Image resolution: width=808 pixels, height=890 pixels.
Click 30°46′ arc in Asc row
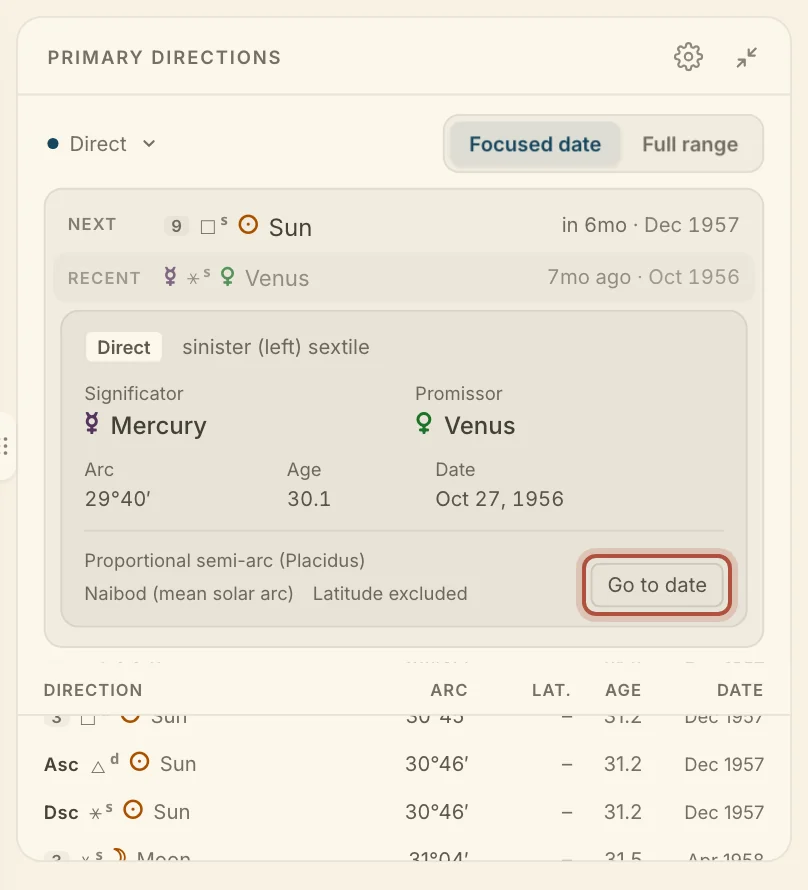(x=436, y=764)
